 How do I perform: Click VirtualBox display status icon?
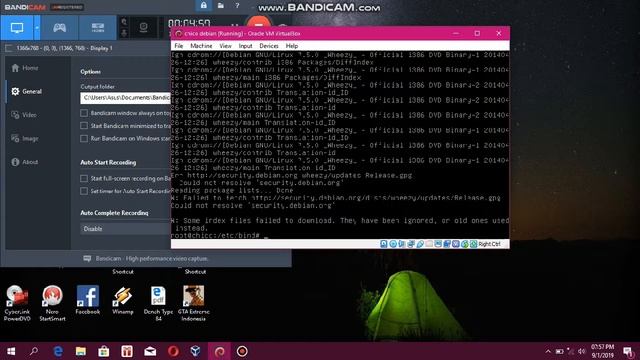pyautogui.click(x=438, y=244)
